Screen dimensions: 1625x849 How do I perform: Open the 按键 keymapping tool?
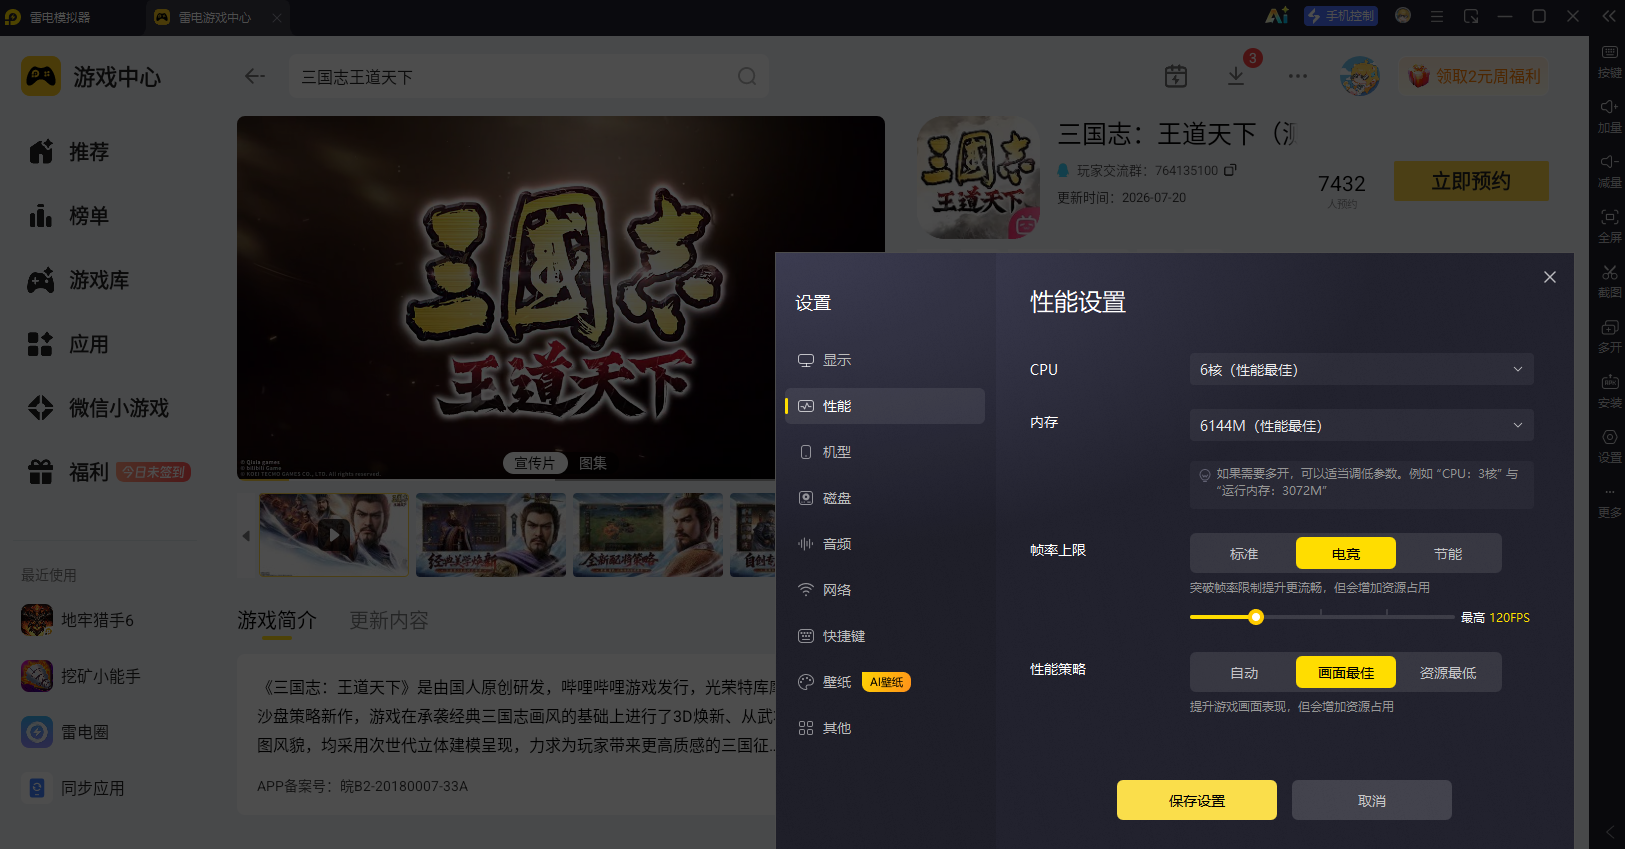1610,61
